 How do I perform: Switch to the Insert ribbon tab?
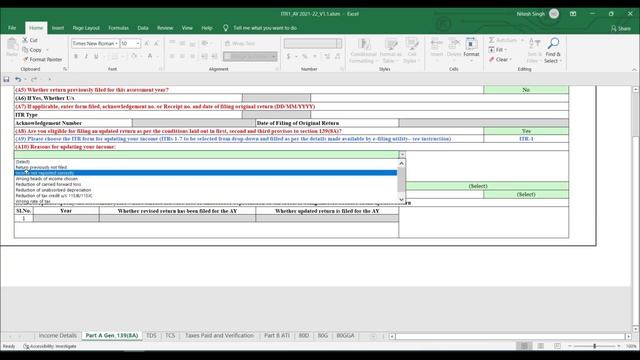[58, 28]
